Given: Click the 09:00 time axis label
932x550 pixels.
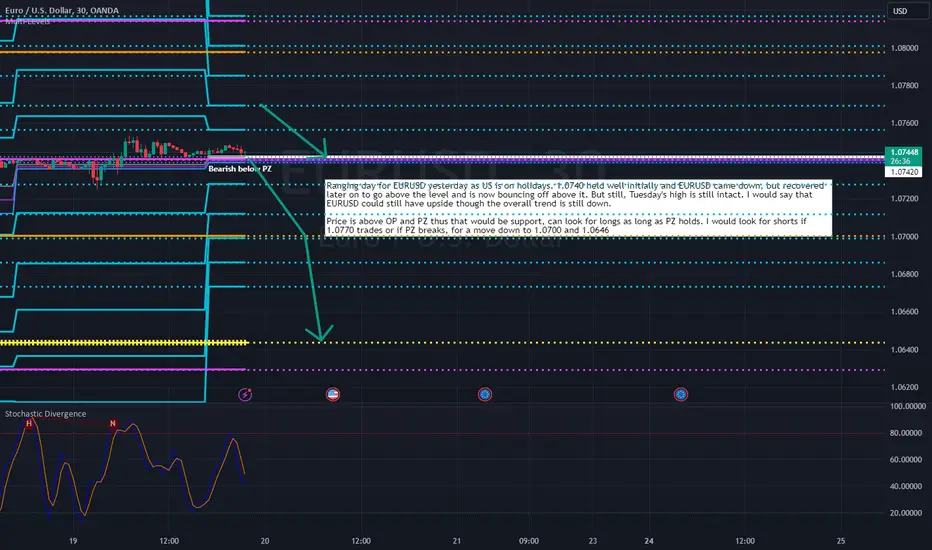Looking at the screenshot, I should coord(528,541).
